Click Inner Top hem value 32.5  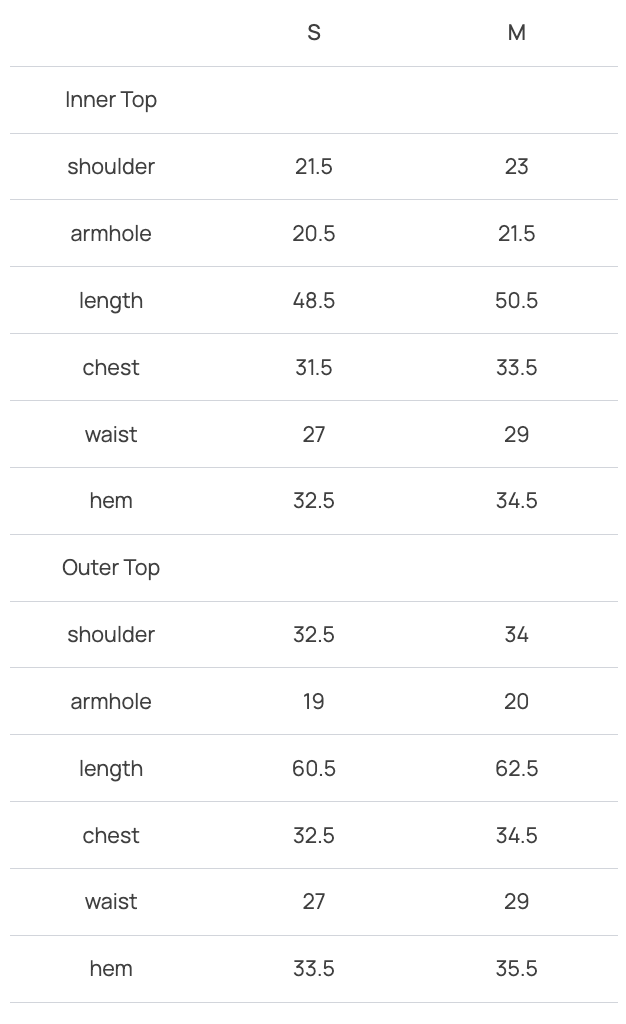click(314, 501)
